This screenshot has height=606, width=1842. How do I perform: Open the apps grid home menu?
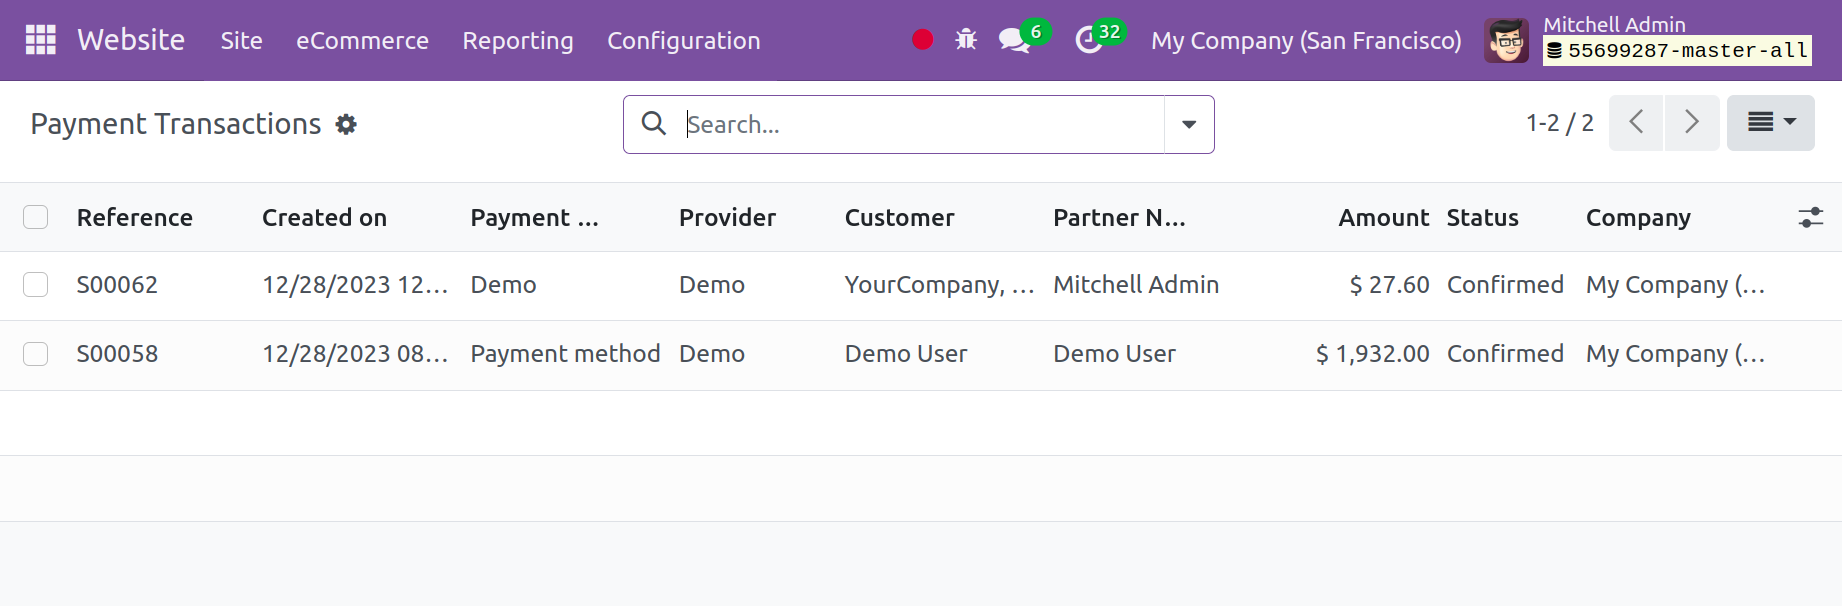pyautogui.click(x=40, y=40)
